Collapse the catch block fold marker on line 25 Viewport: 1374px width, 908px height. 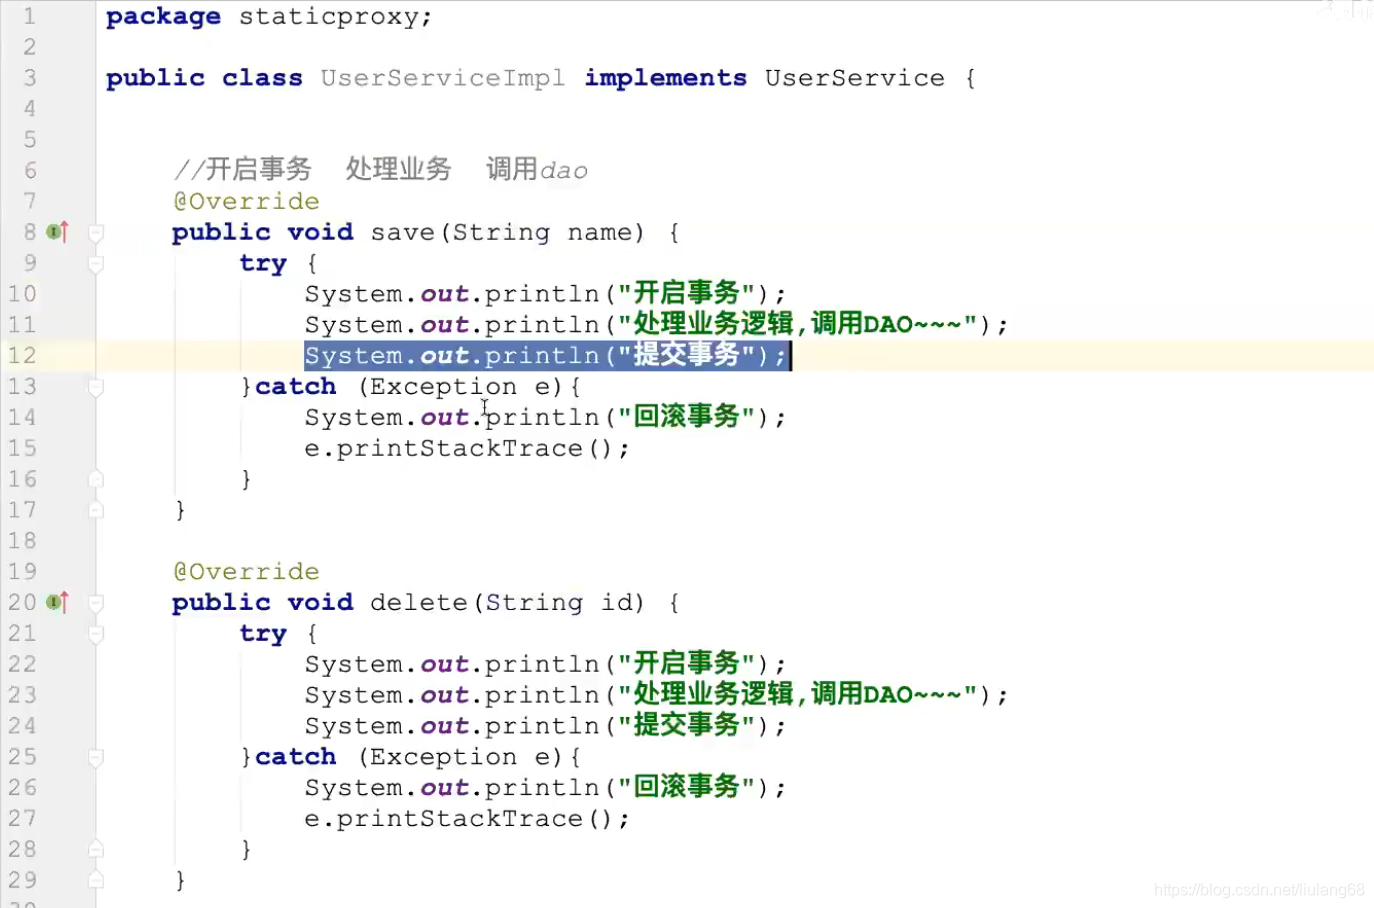tap(96, 757)
